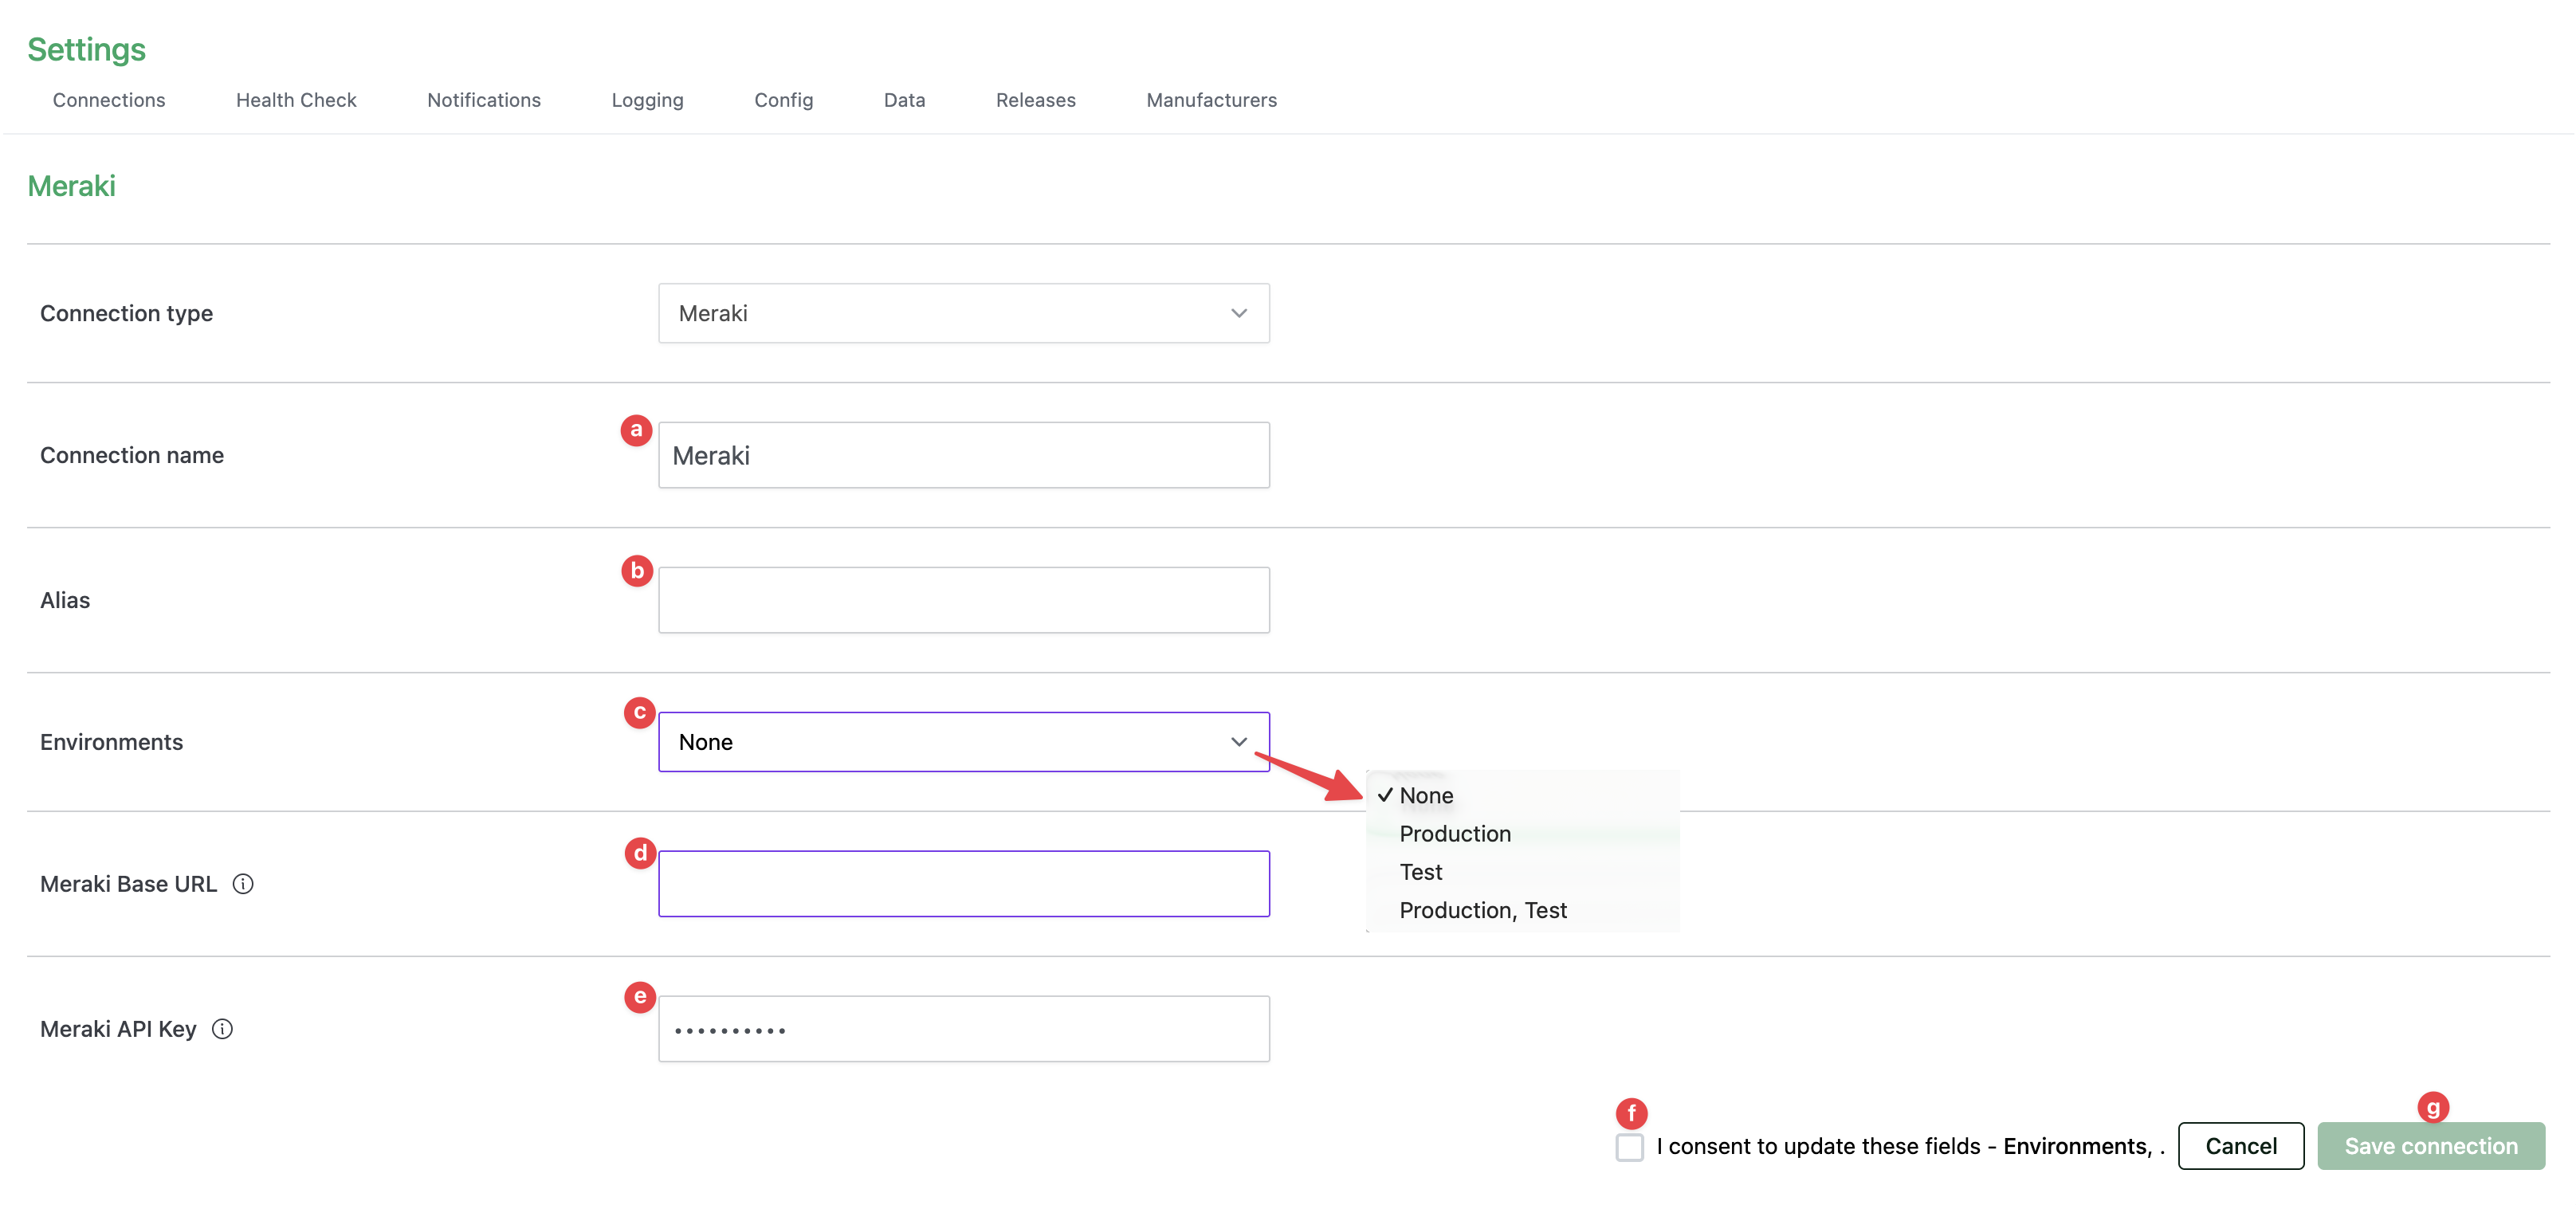The height and width of the screenshot is (1205, 2576).
Task: Open the Data tab
Action: 904,100
